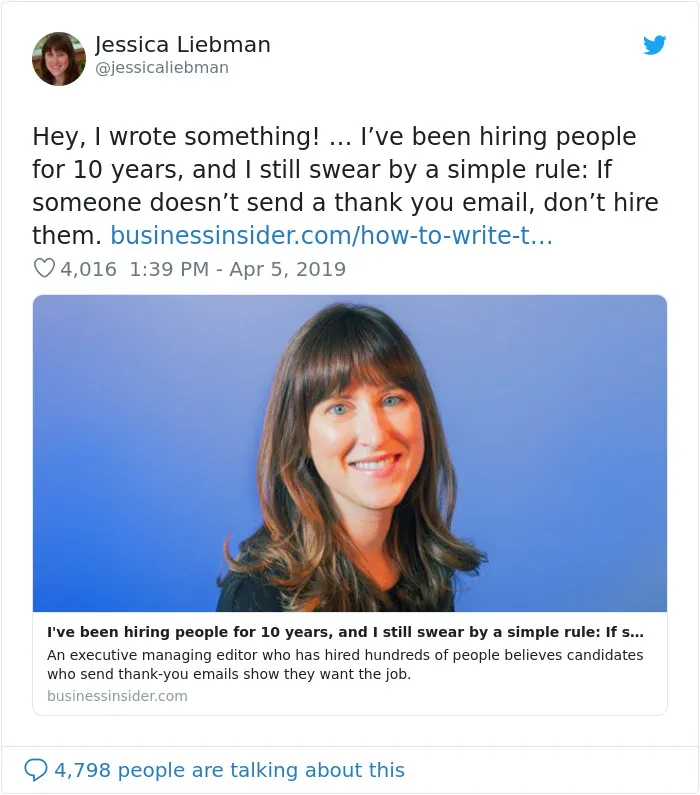Like the tweet via heart icon
The width and height of the screenshot is (700, 795).
point(44,268)
